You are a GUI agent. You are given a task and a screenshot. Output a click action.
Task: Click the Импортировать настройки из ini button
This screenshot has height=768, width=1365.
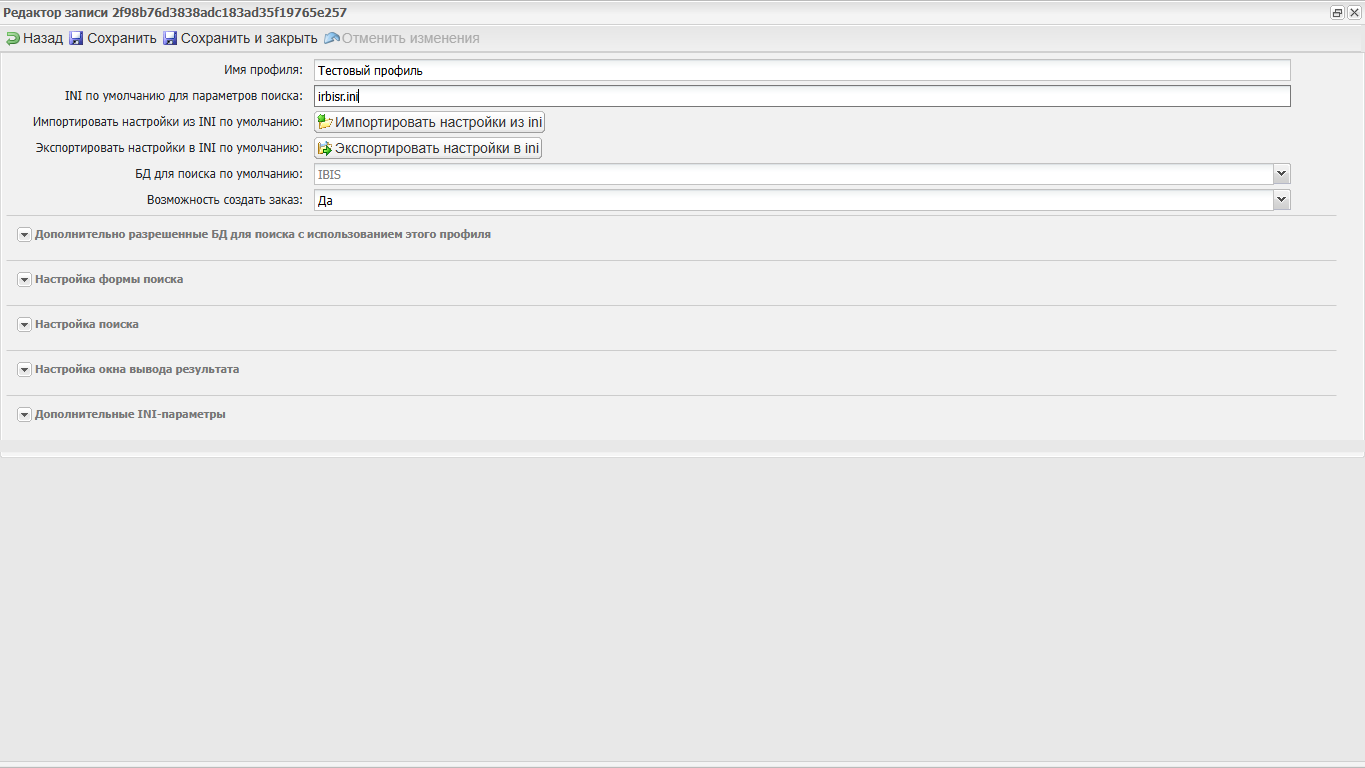pos(430,122)
